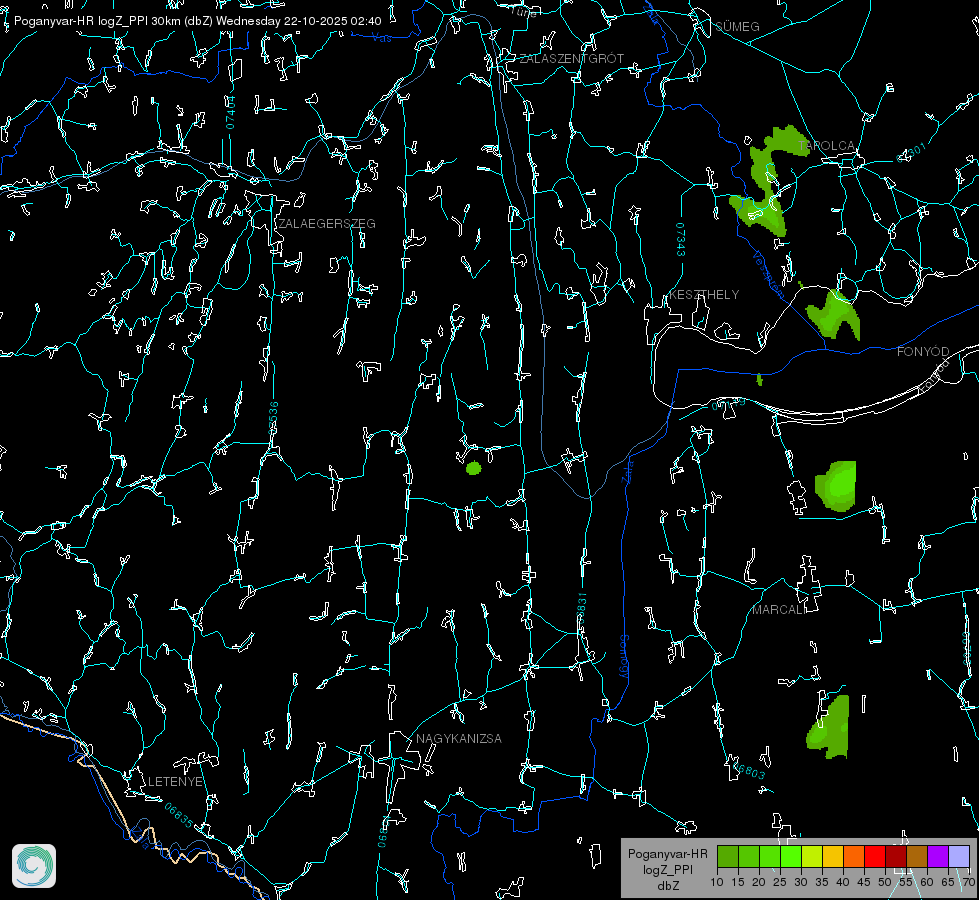Click road number 06835 near Letenye
Screen dimensions: 979x900
(179, 815)
